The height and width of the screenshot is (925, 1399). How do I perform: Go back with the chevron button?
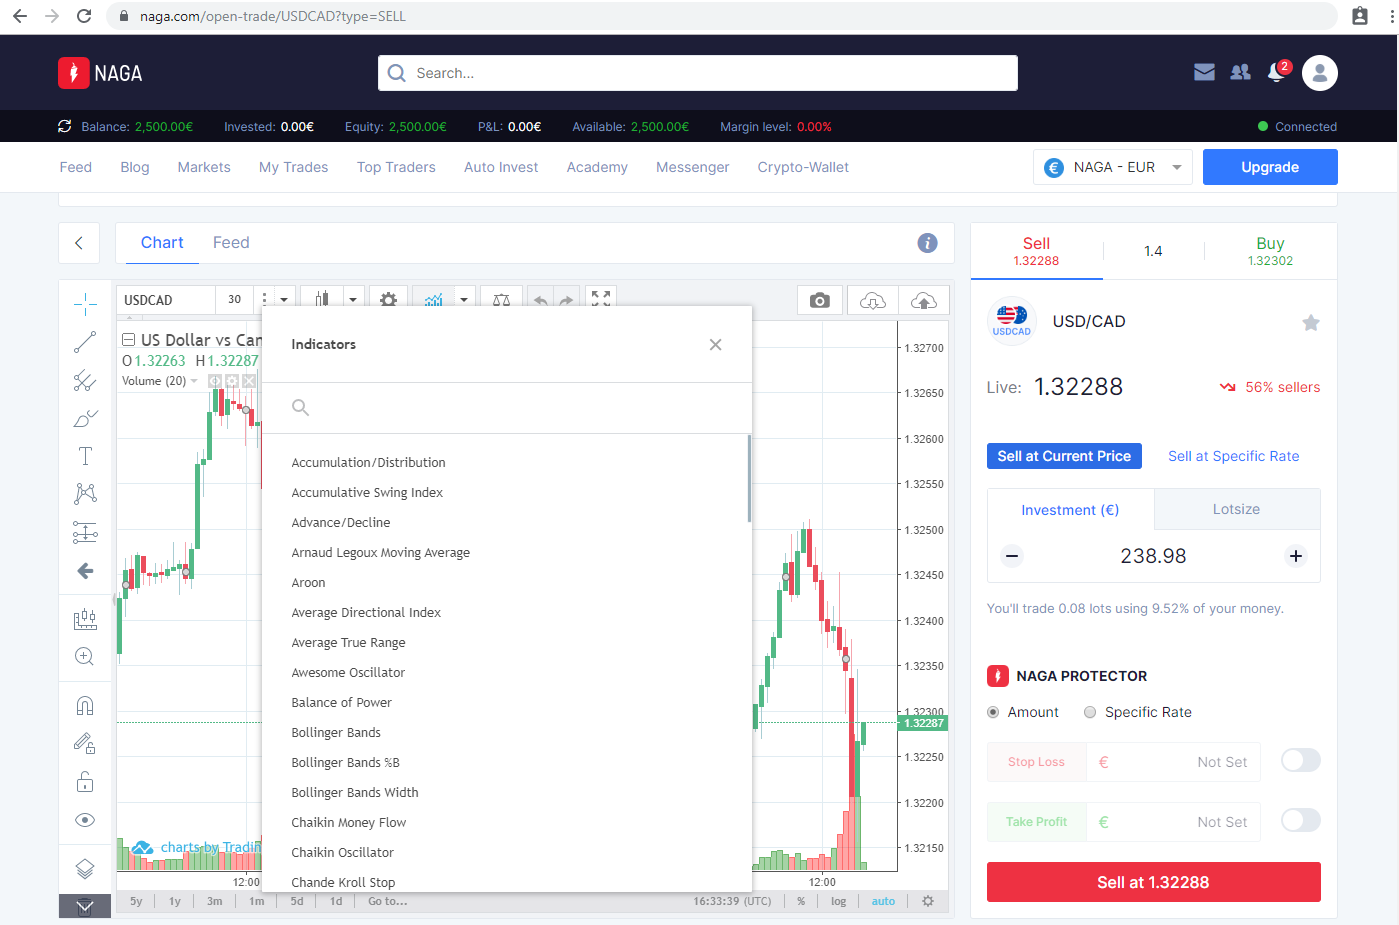[79, 243]
